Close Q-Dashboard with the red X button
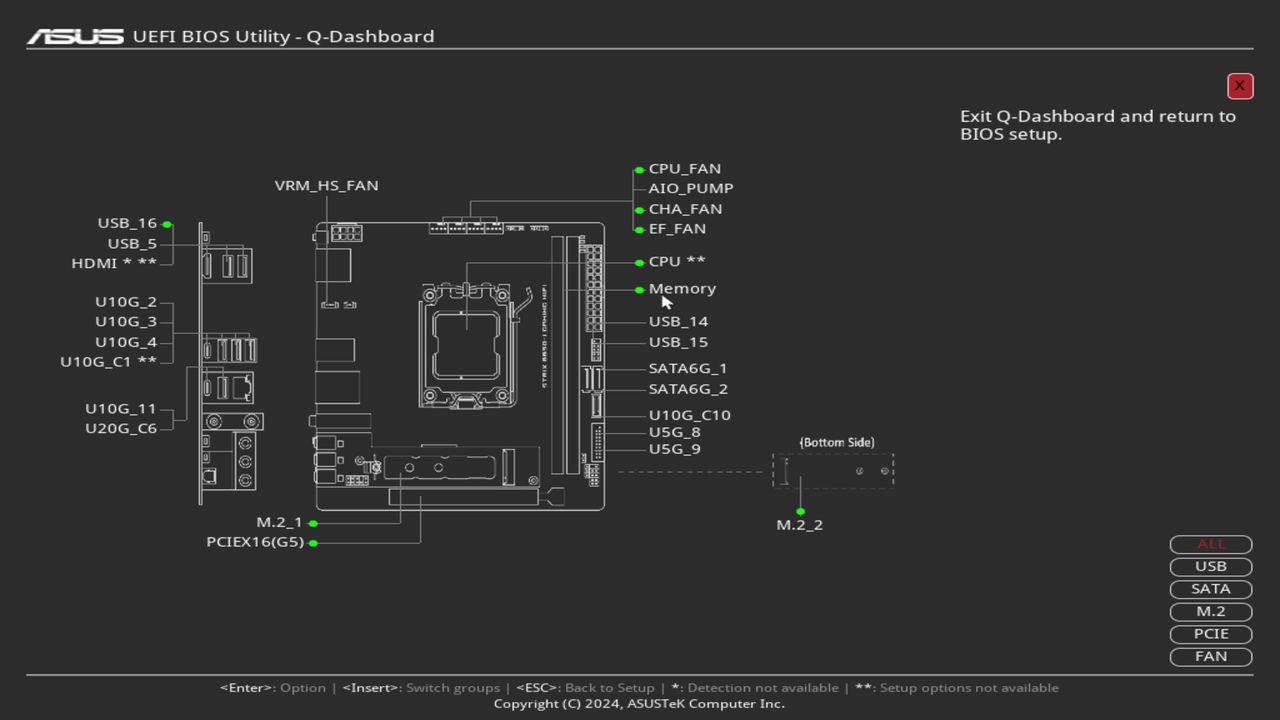 (1240, 86)
